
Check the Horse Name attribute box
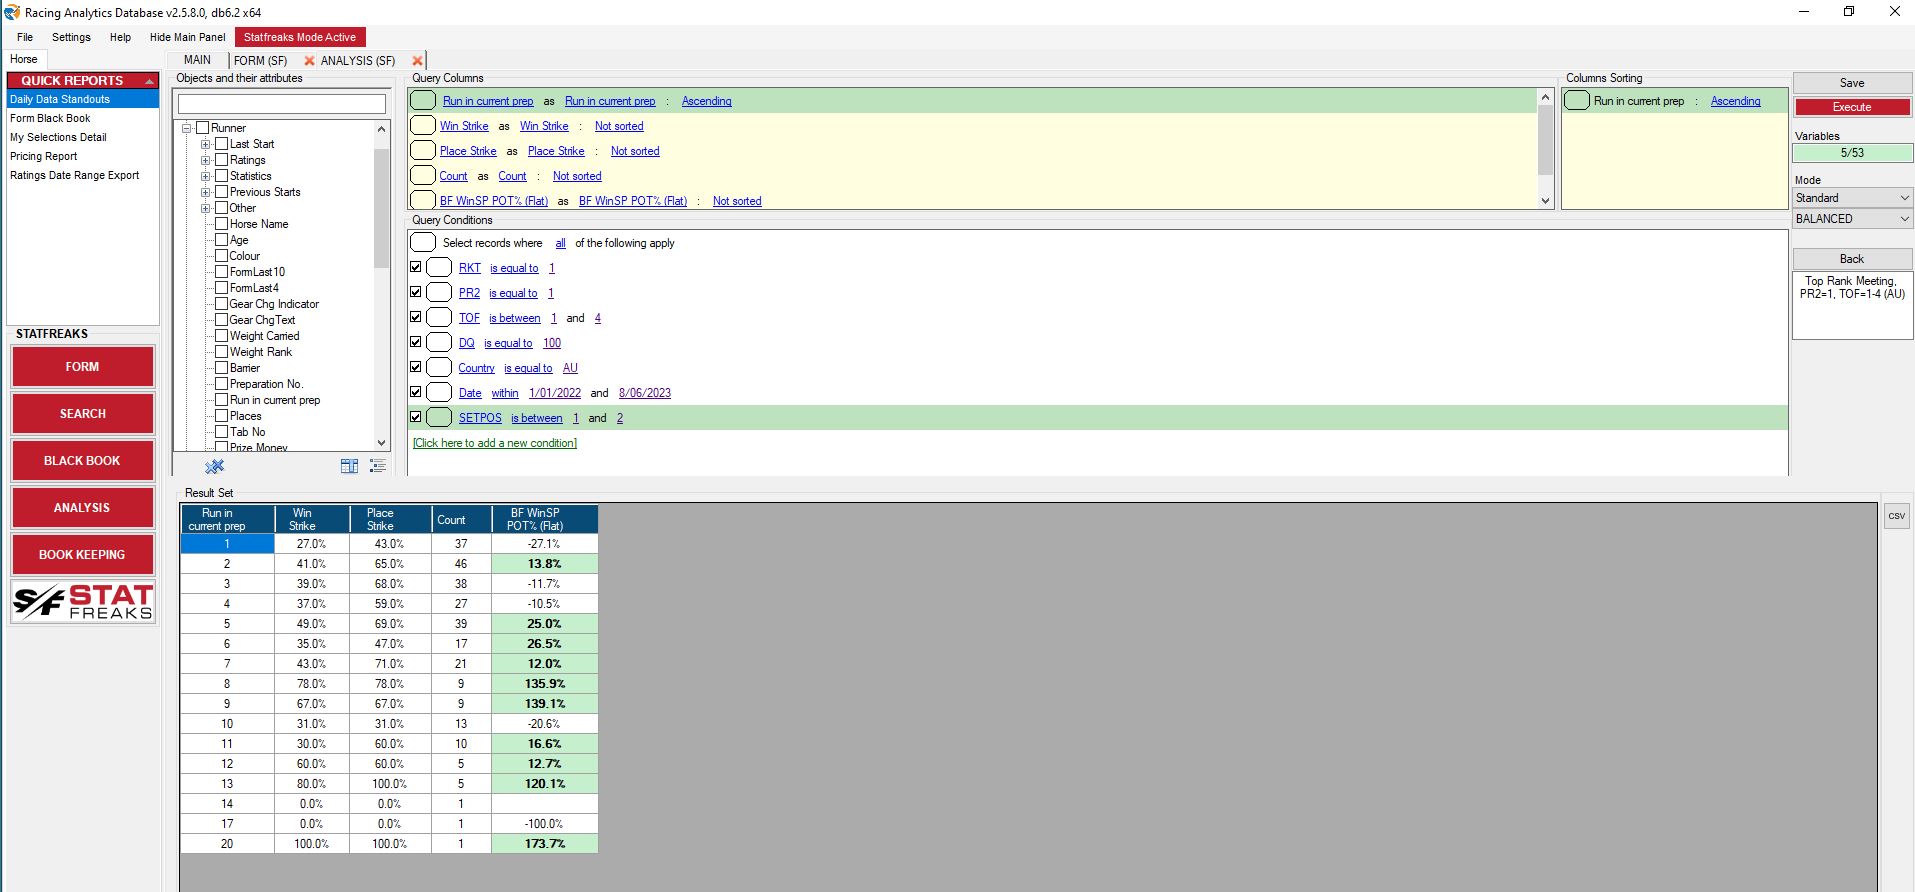(x=222, y=224)
